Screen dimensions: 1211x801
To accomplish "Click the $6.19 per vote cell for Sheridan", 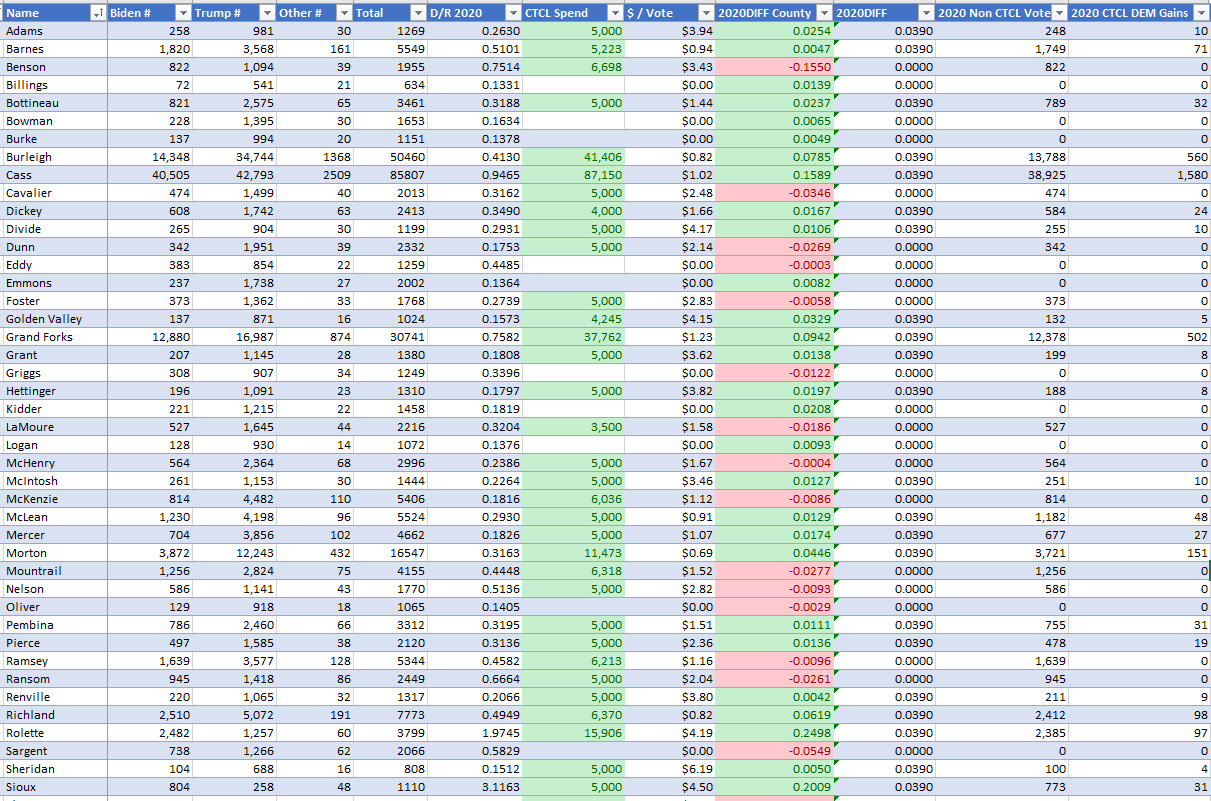I will tap(671, 769).
